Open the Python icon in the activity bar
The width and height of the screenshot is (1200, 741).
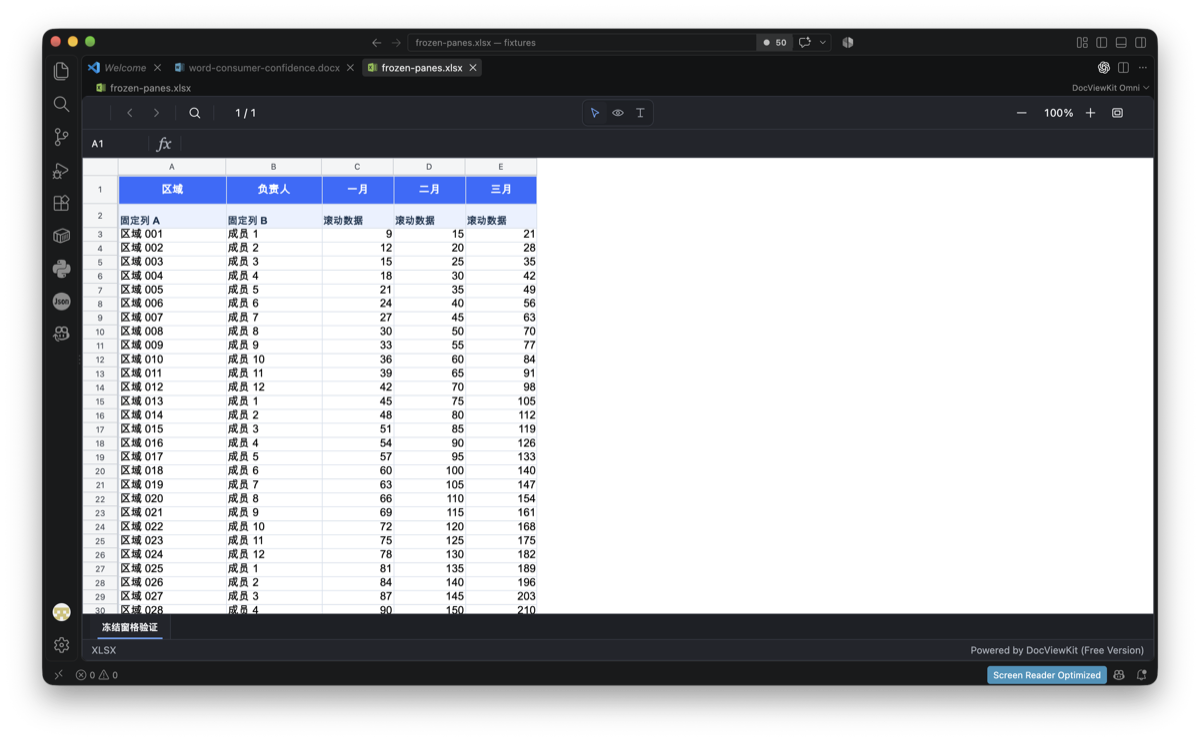click(x=61, y=268)
